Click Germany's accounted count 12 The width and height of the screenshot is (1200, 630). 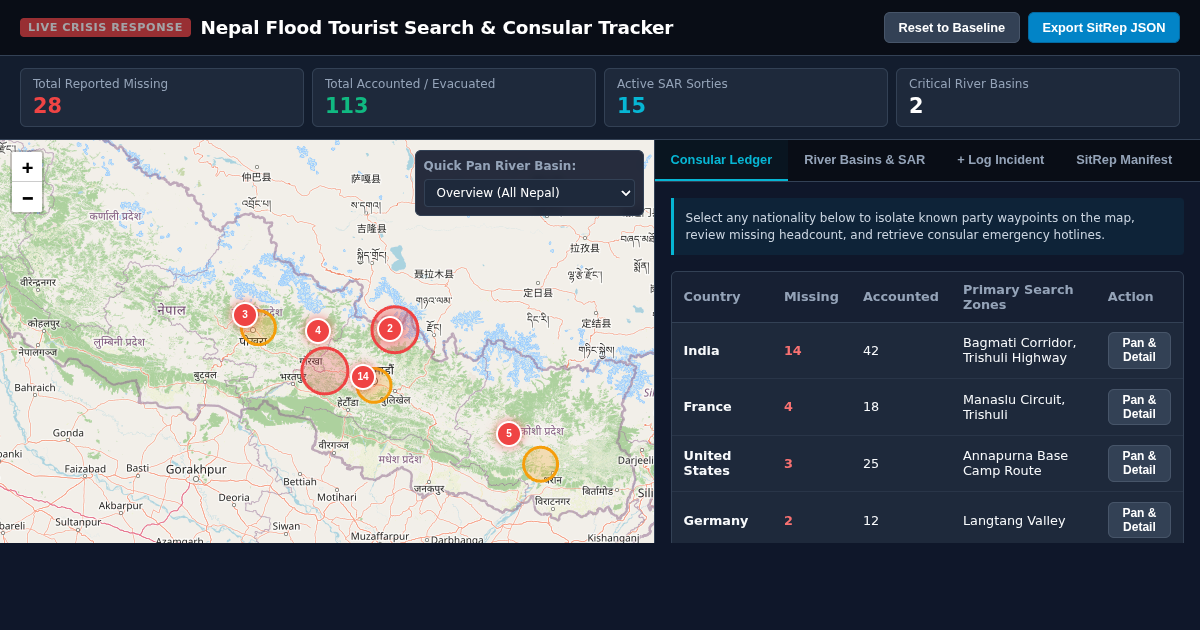871,520
